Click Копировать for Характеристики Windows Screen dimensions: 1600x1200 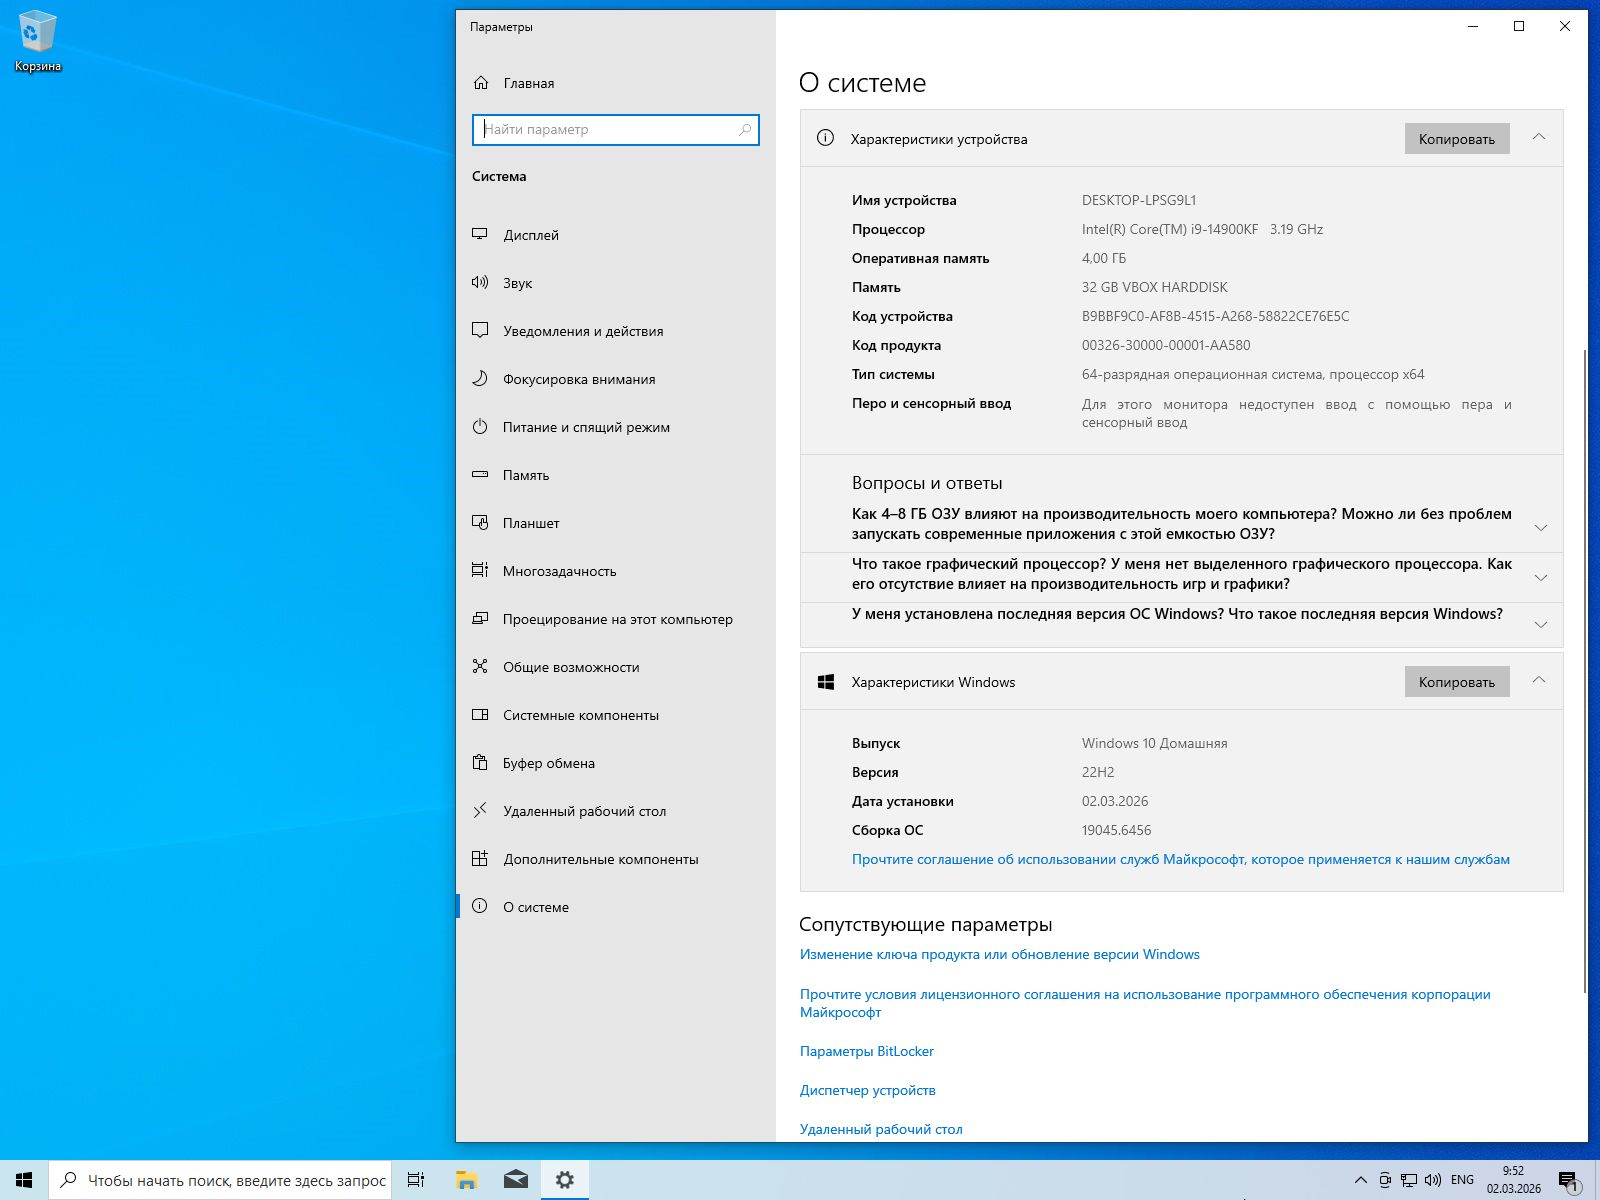click(x=1456, y=681)
